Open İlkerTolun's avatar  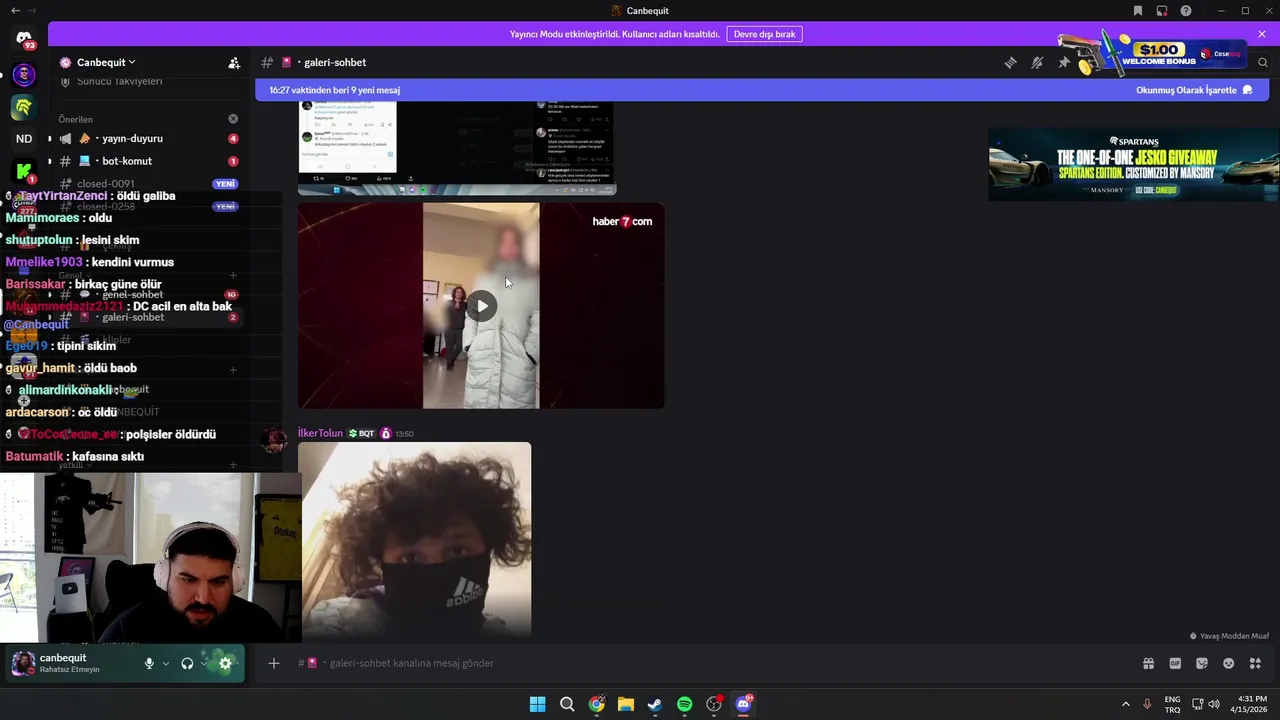(x=274, y=439)
